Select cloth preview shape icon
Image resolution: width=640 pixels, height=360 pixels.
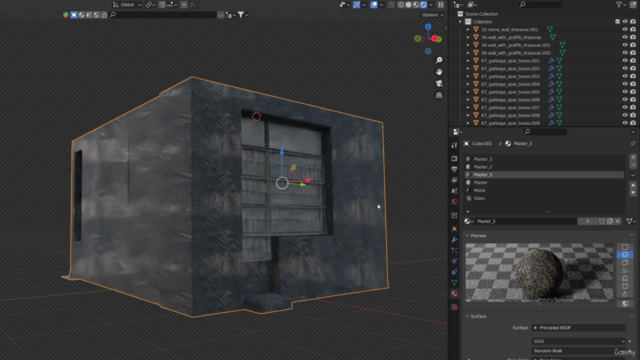pyautogui.click(x=624, y=286)
